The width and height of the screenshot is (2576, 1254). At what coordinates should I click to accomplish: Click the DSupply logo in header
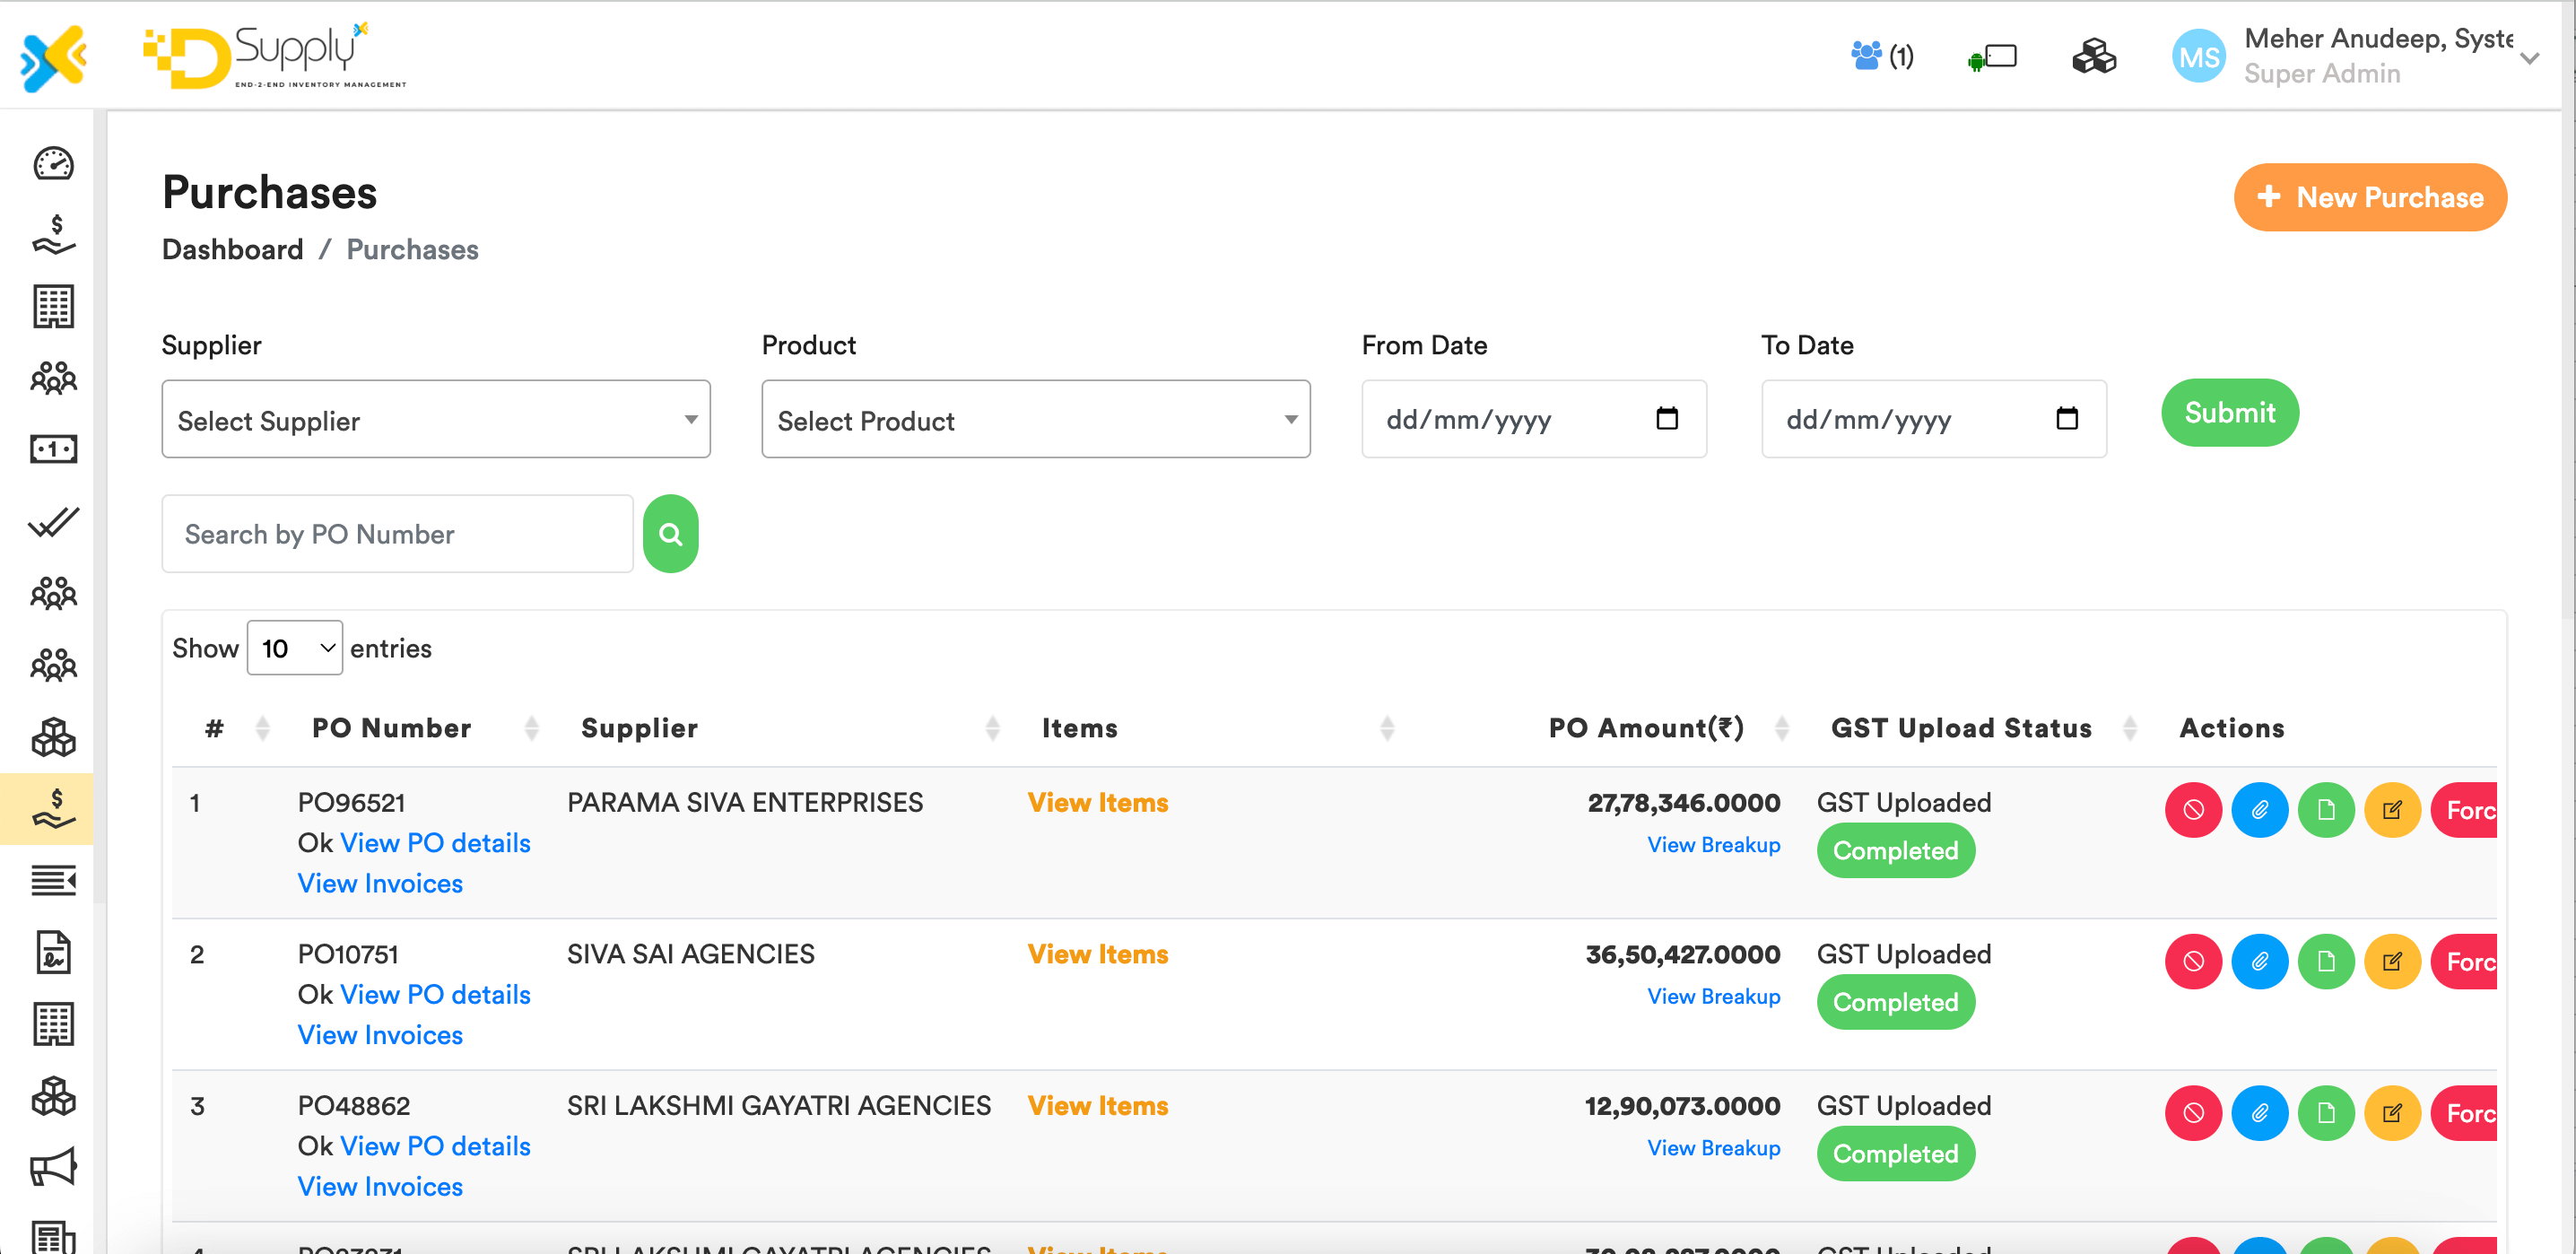[x=275, y=56]
